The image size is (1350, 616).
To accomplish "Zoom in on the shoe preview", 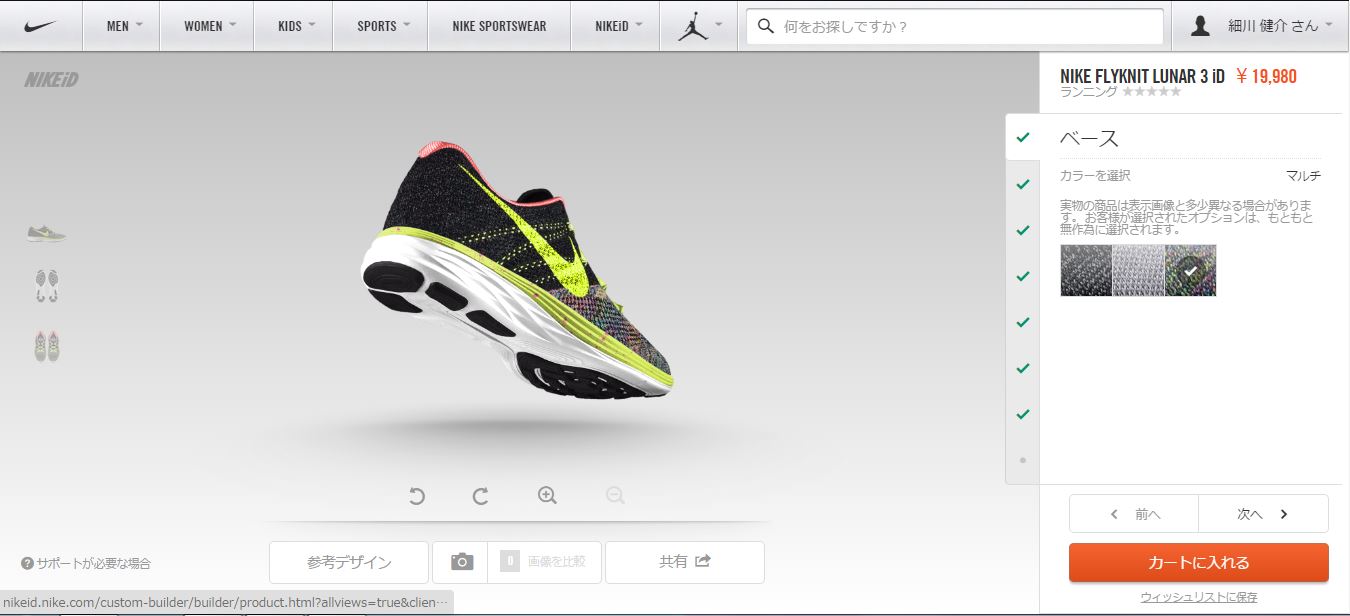I will [x=547, y=495].
